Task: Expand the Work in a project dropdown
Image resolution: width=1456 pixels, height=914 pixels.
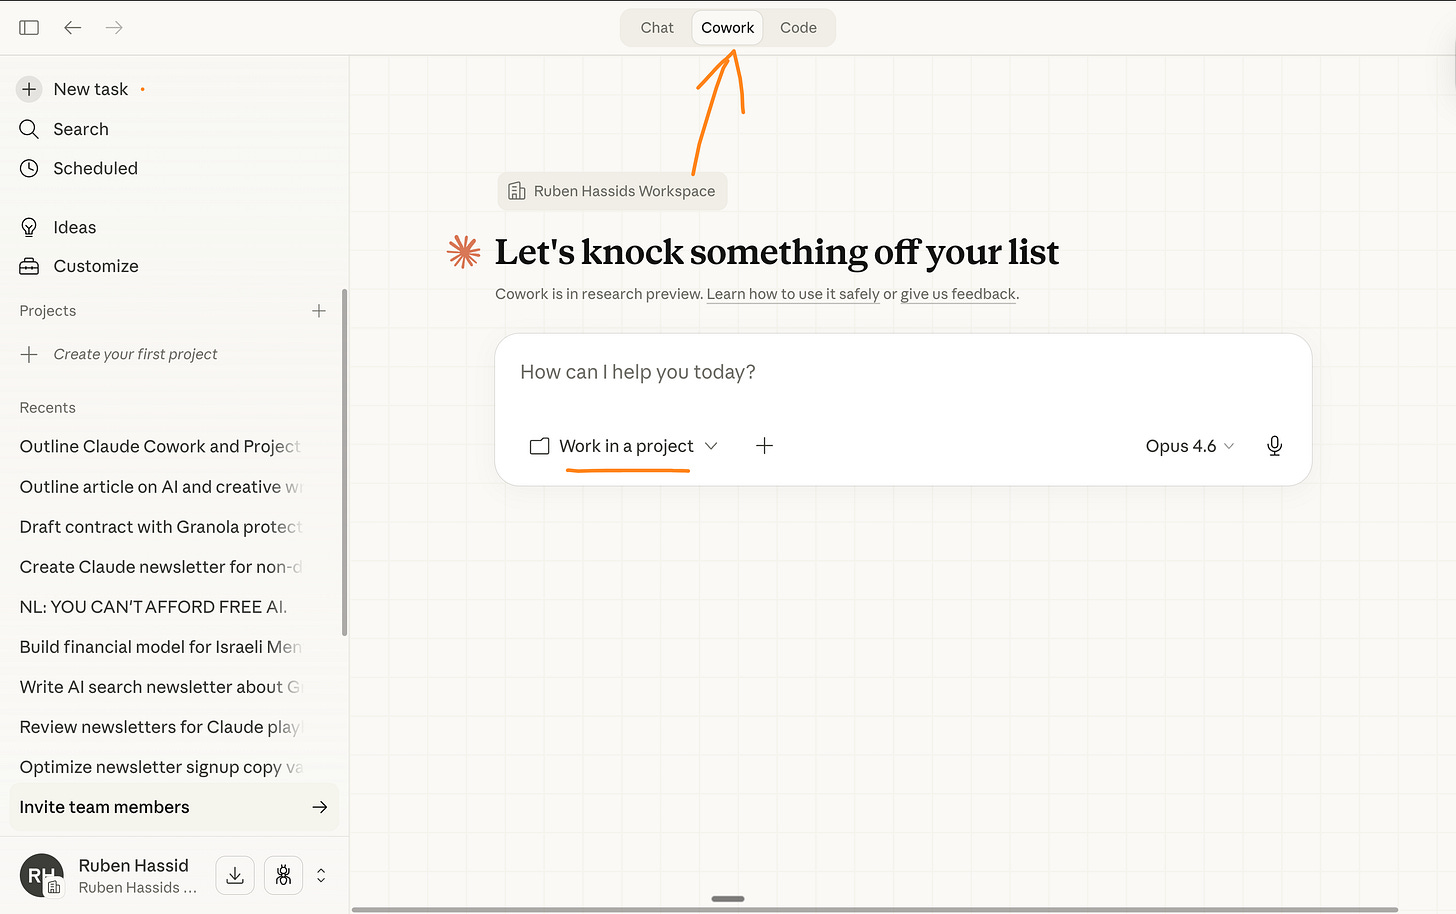Action: pyautogui.click(x=624, y=446)
